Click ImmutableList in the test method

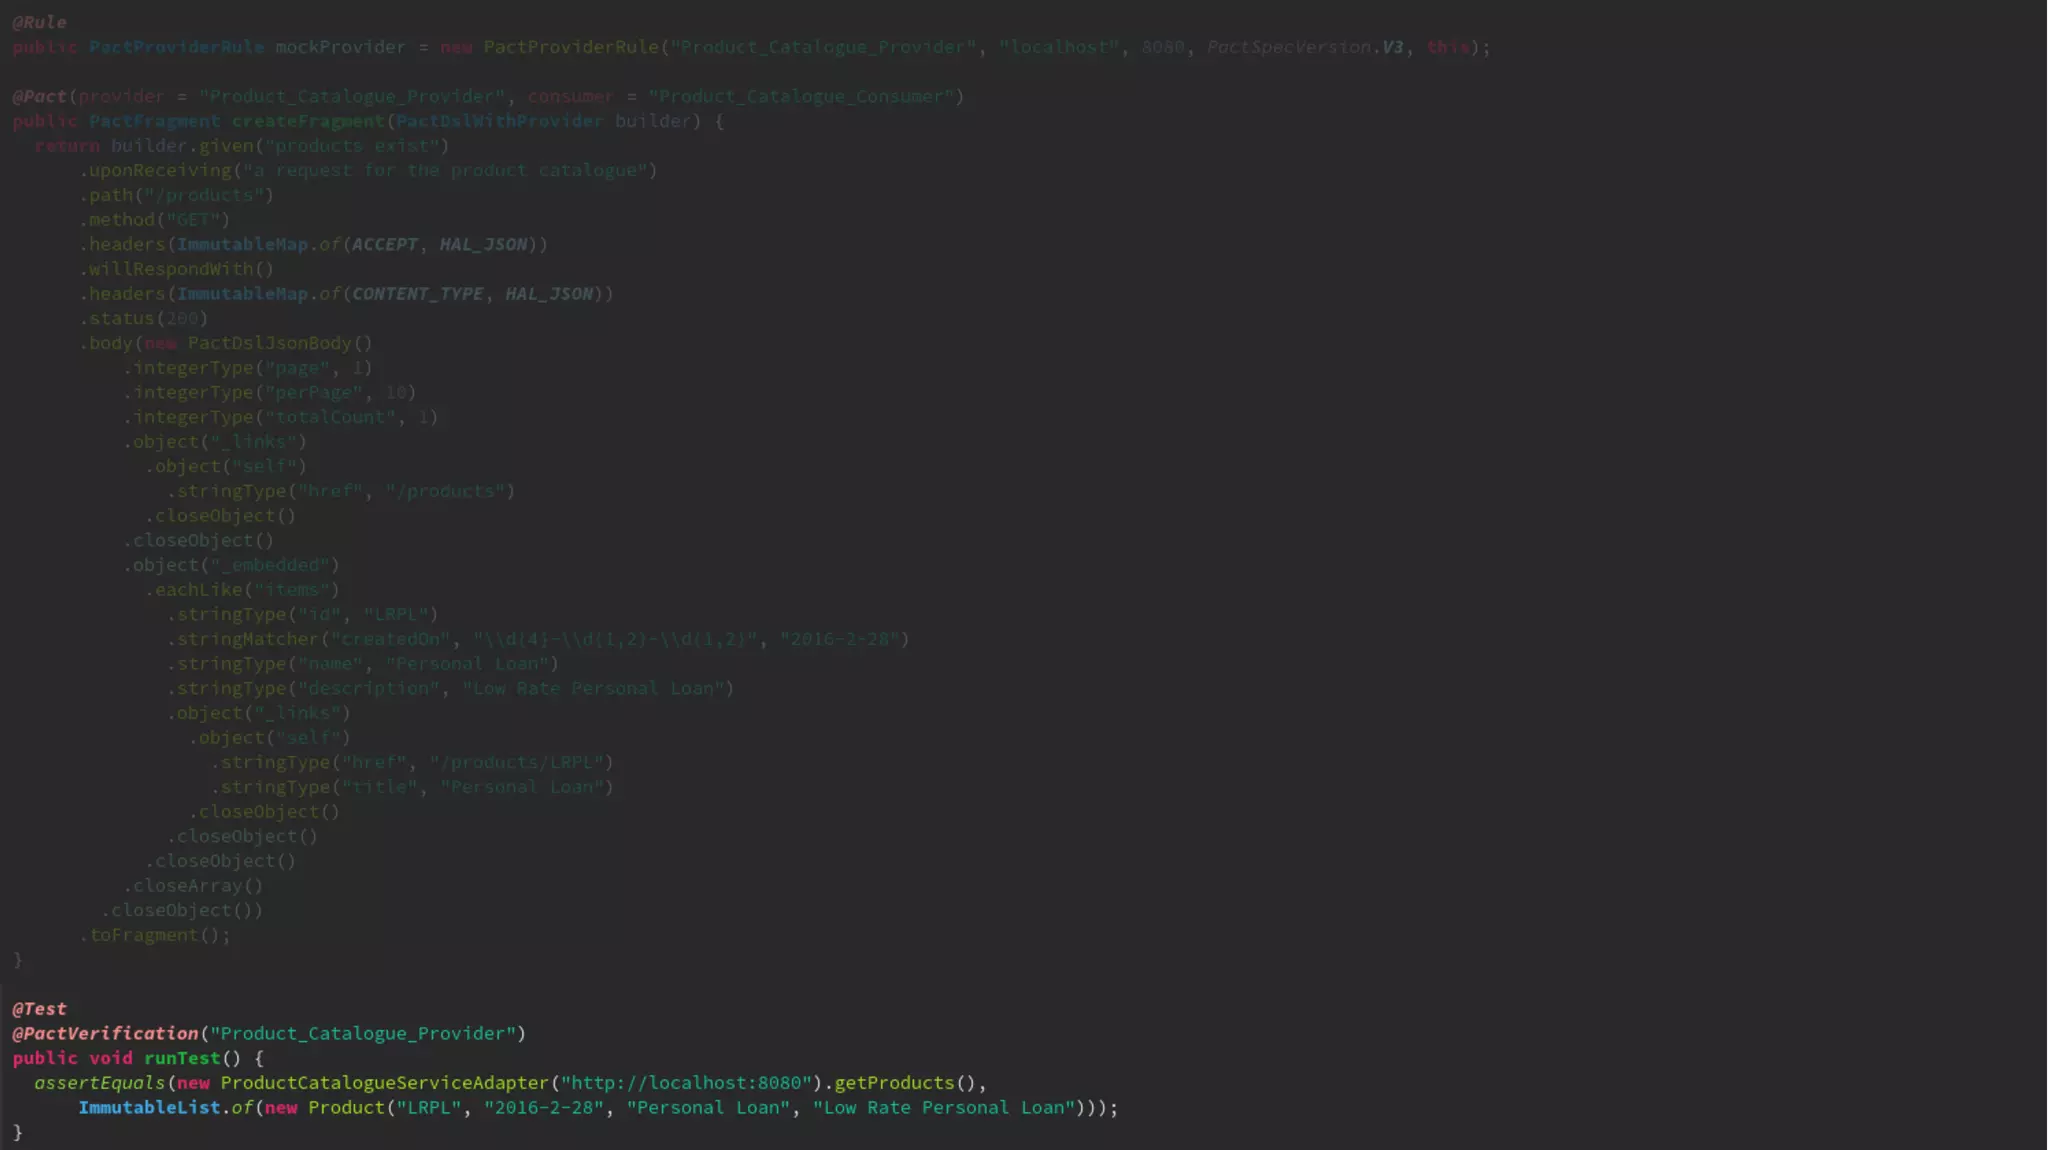click(149, 1108)
